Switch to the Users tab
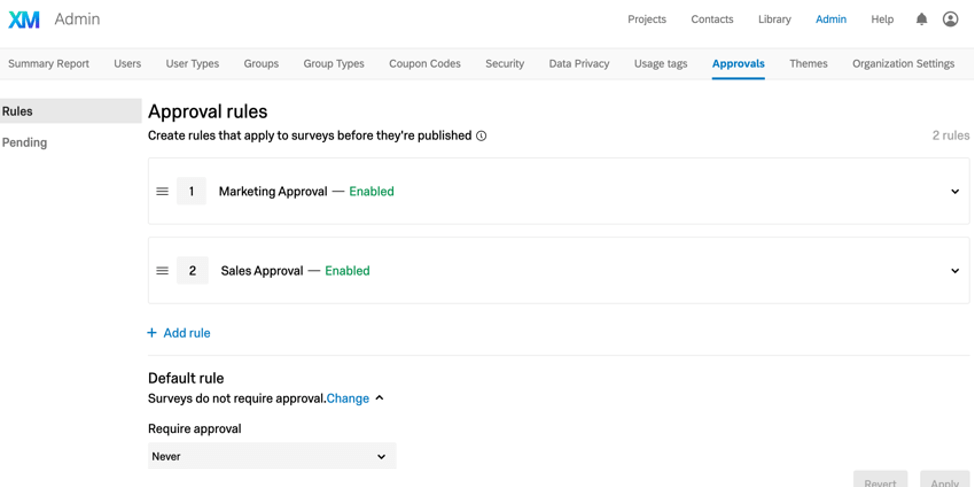The height and width of the screenshot is (487, 974). (127, 63)
